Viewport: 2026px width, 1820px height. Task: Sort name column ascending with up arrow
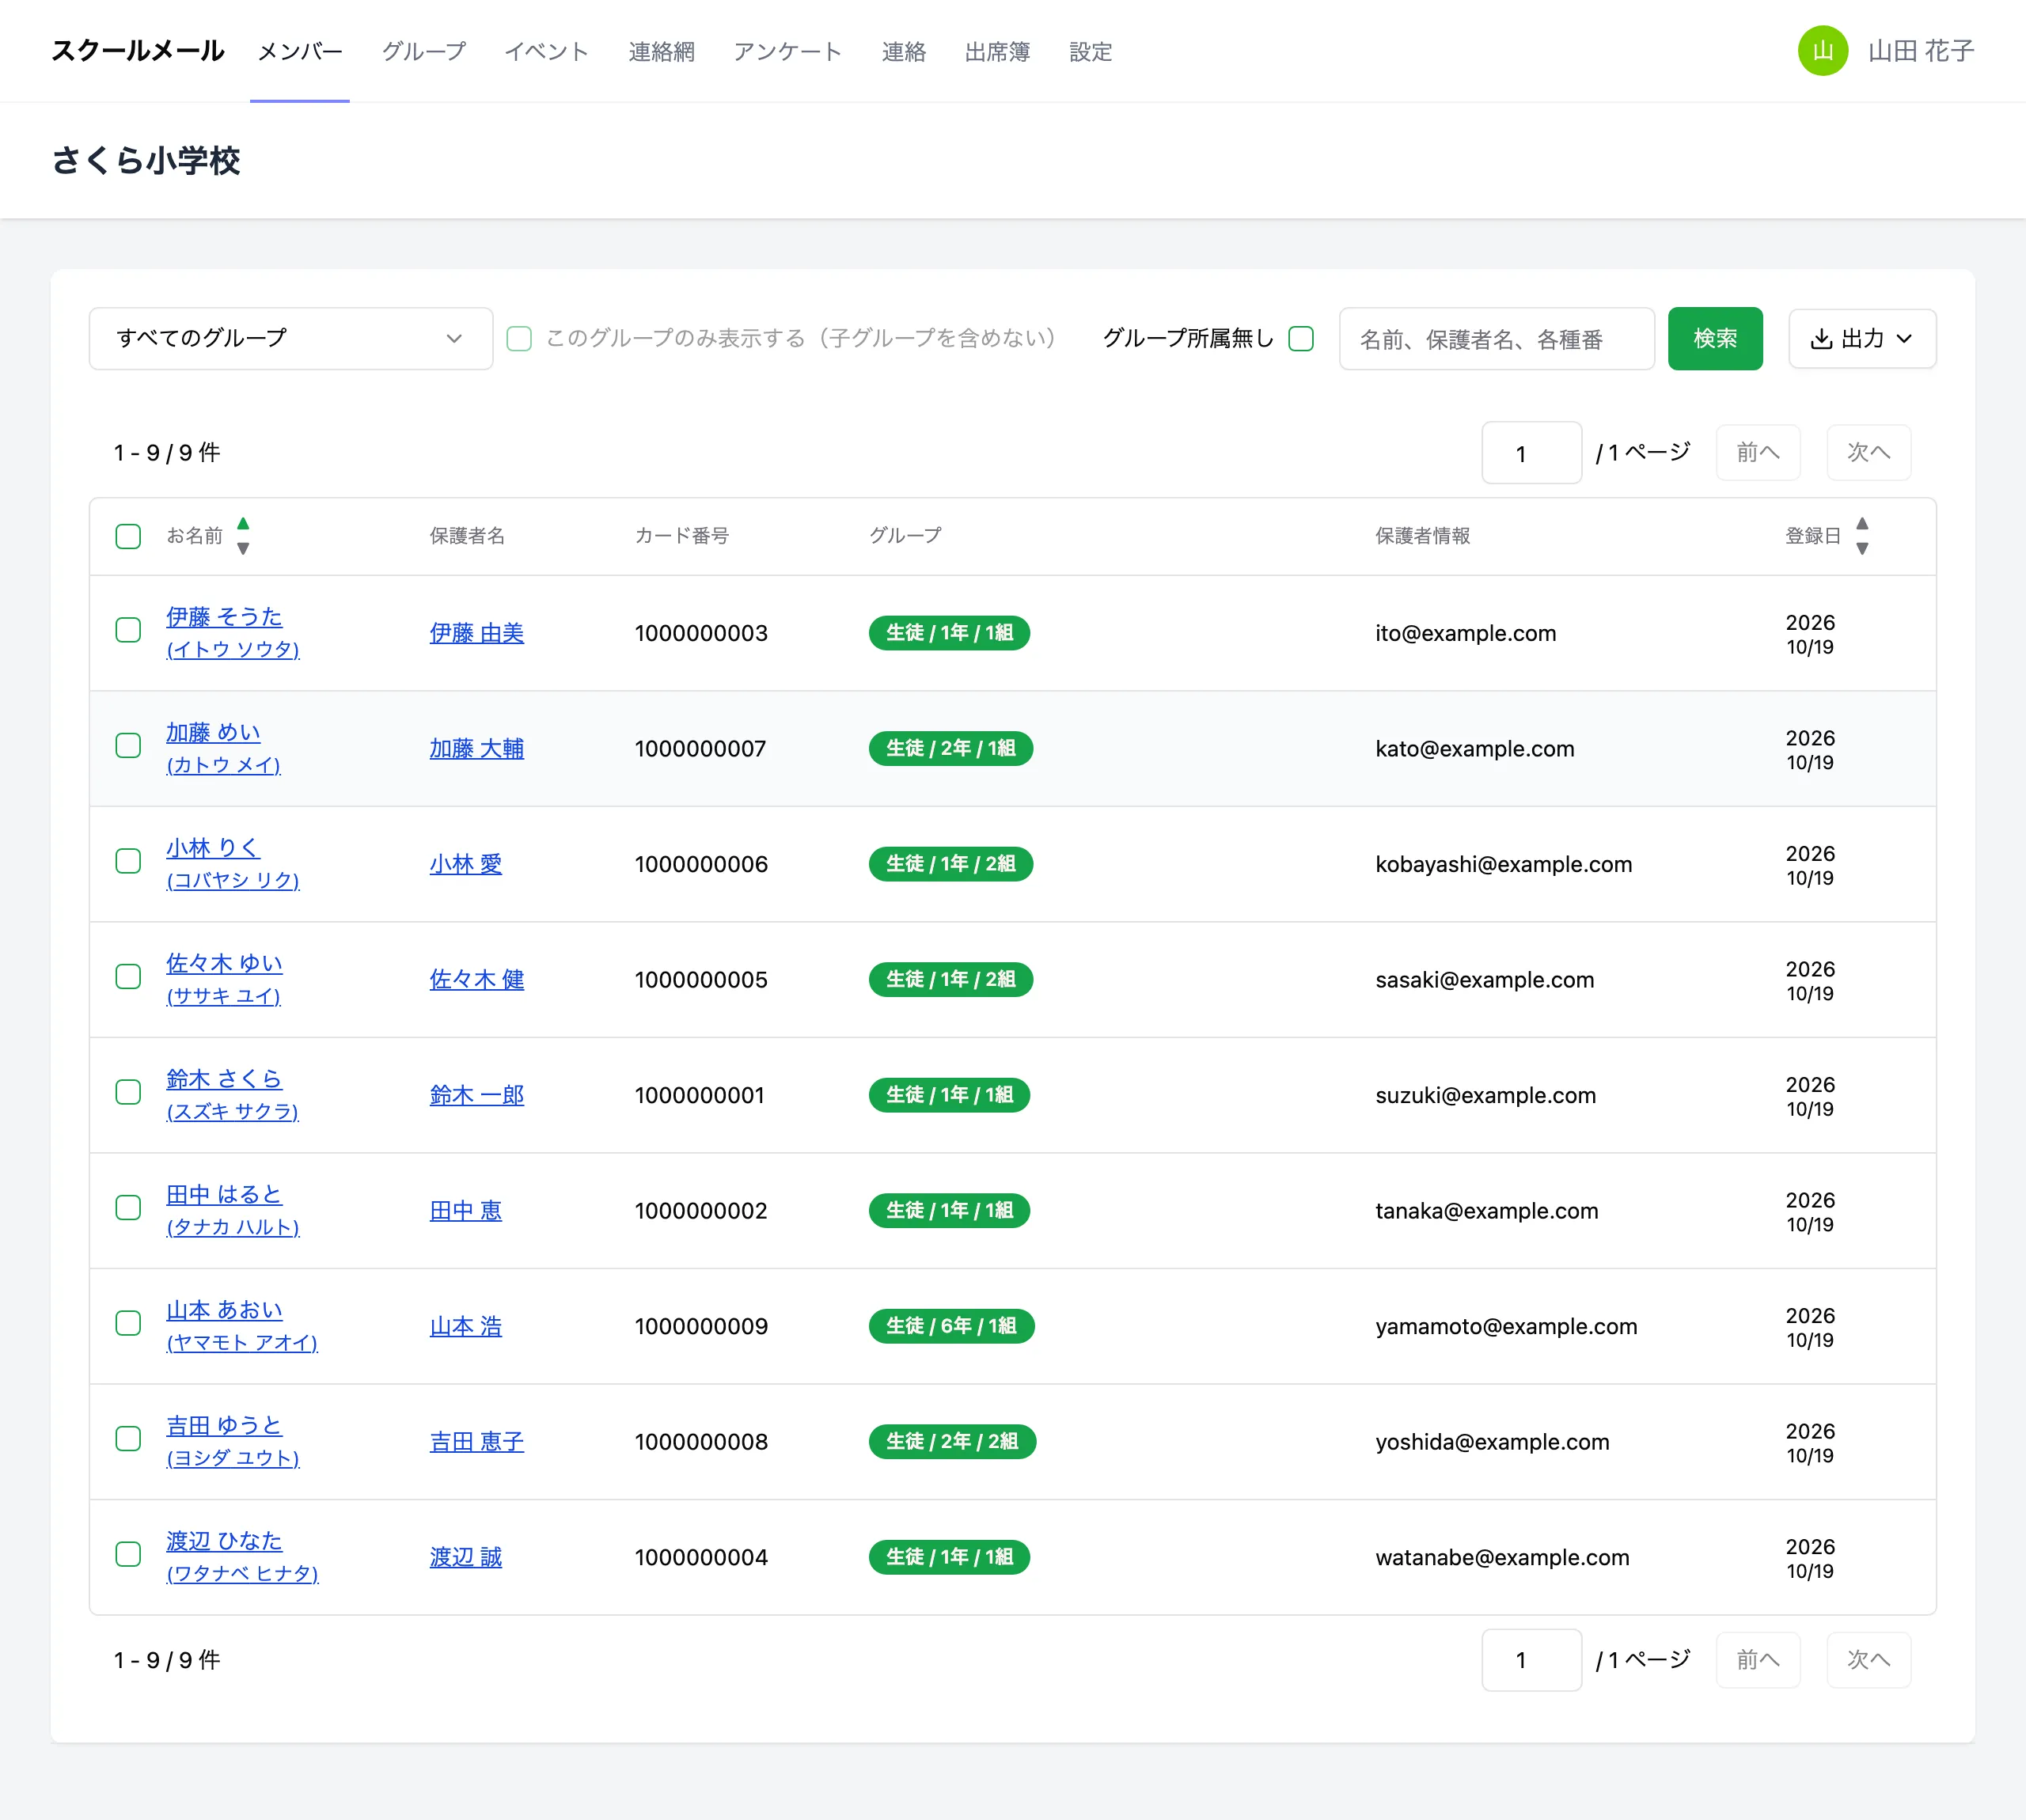point(243,524)
